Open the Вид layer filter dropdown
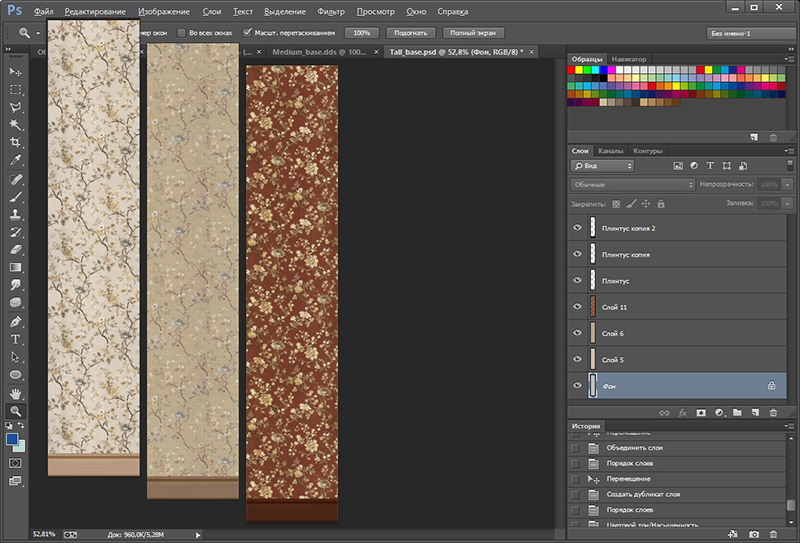800x543 pixels. (602, 165)
